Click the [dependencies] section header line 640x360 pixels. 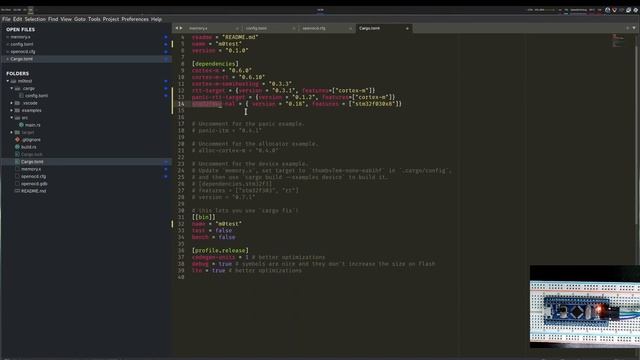215,64
